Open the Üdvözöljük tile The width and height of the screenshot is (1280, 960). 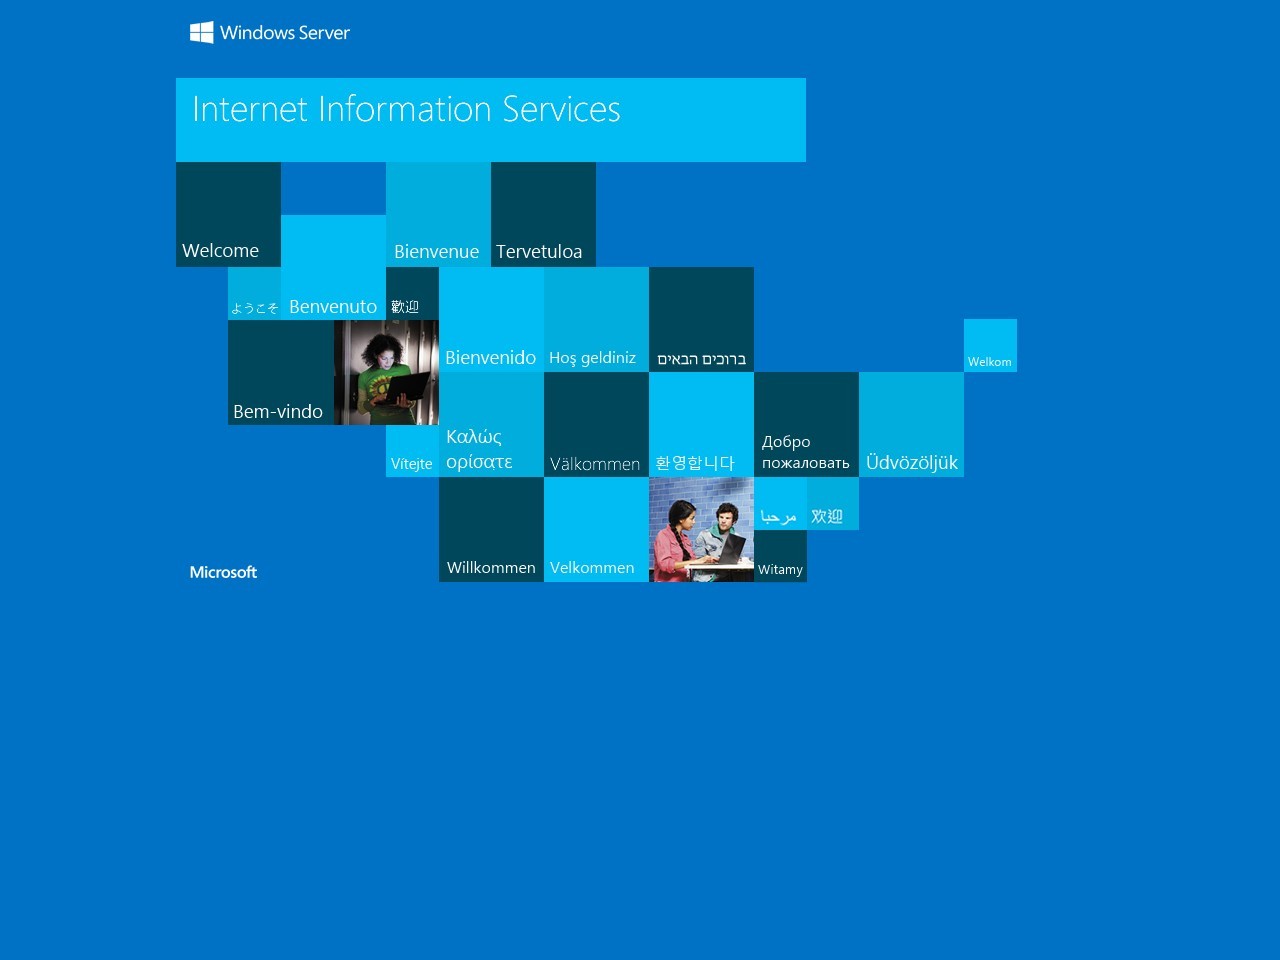click(x=911, y=425)
